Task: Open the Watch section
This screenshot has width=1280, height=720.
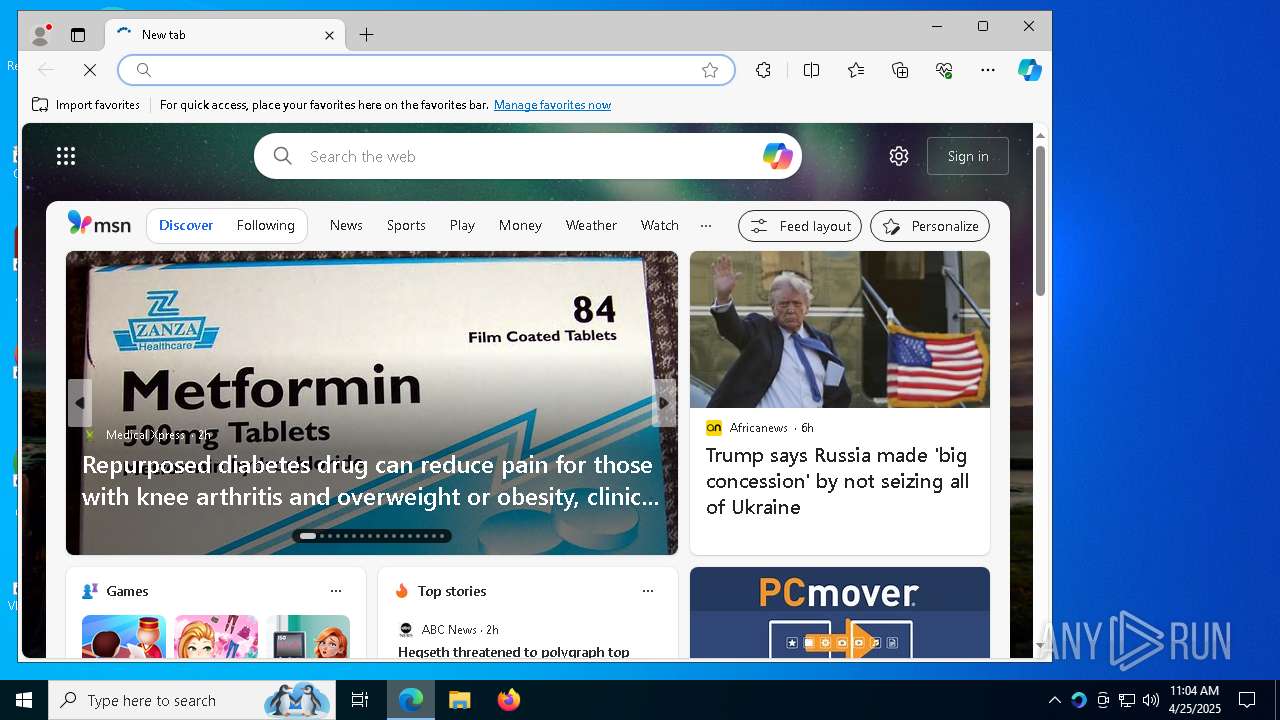Action: pos(660,226)
